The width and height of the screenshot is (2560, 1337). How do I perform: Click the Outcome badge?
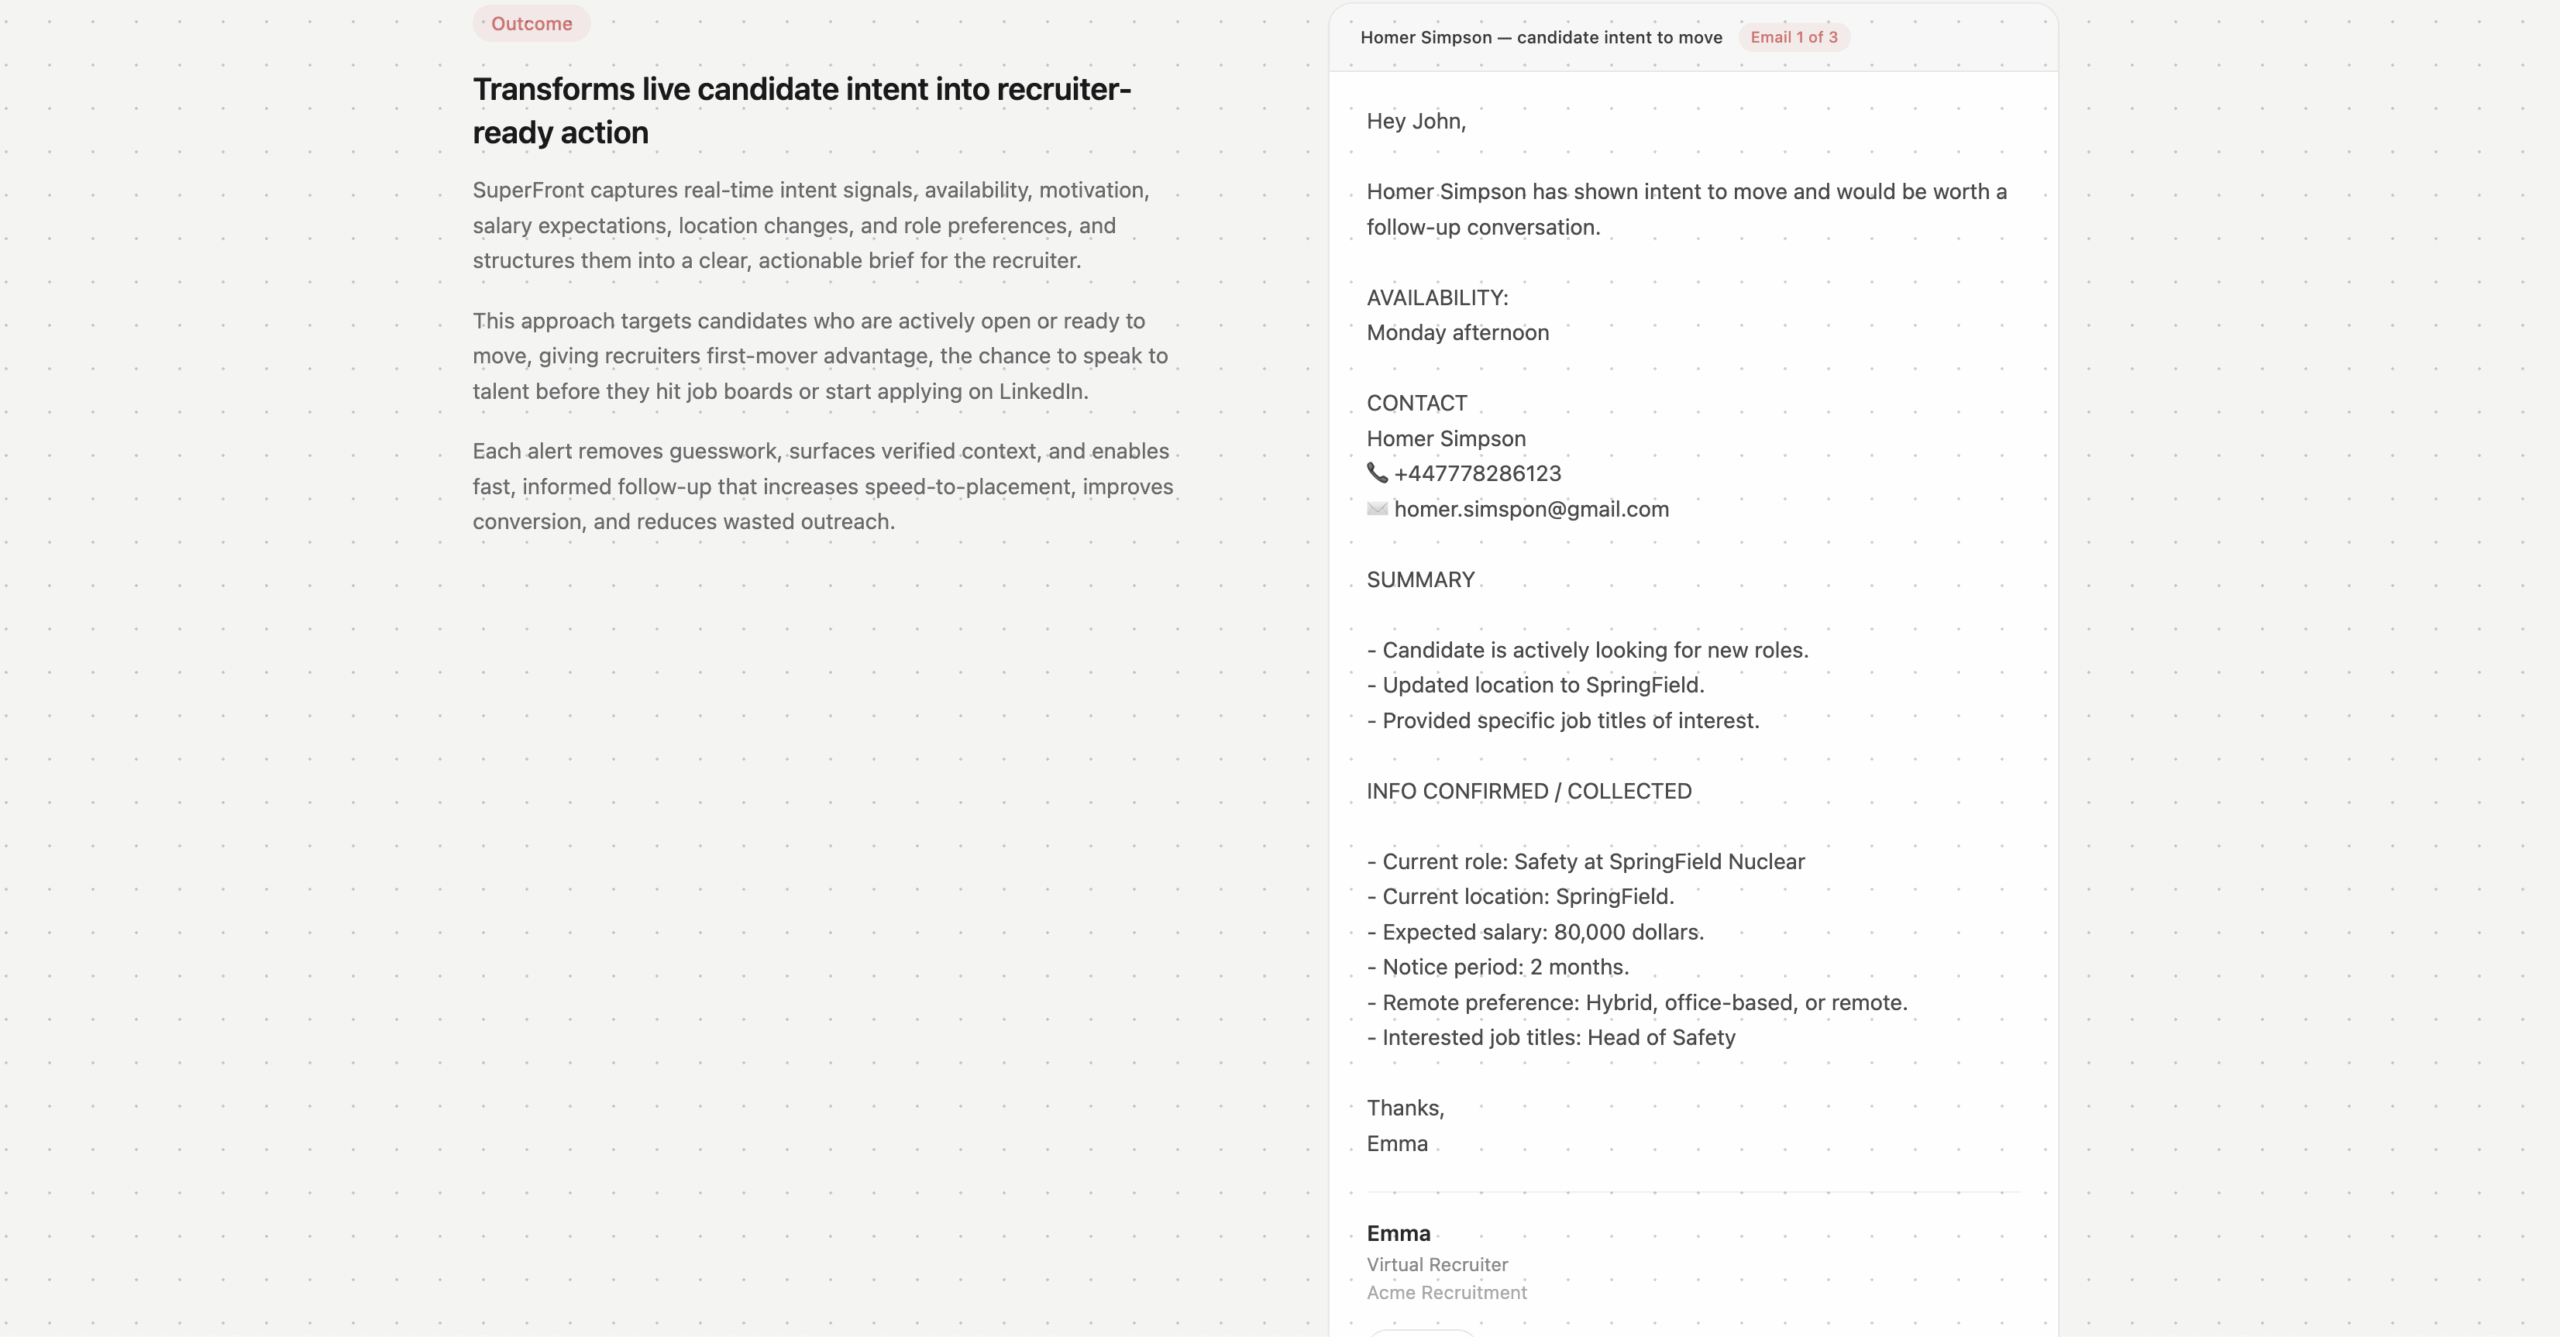pos(531,24)
